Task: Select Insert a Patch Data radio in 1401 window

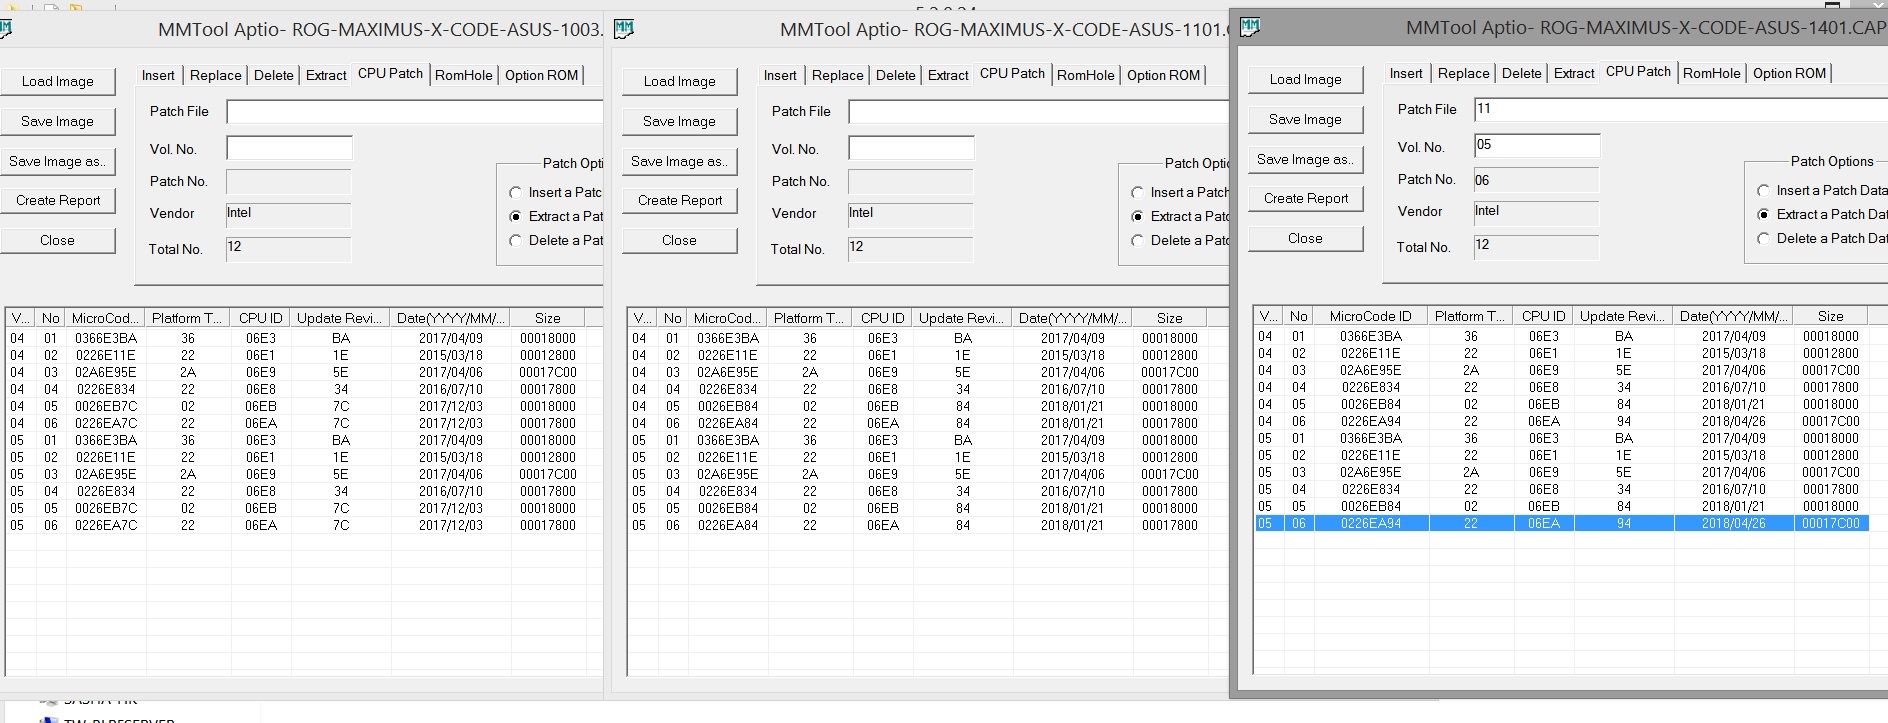Action: (x=1763, y=190)
